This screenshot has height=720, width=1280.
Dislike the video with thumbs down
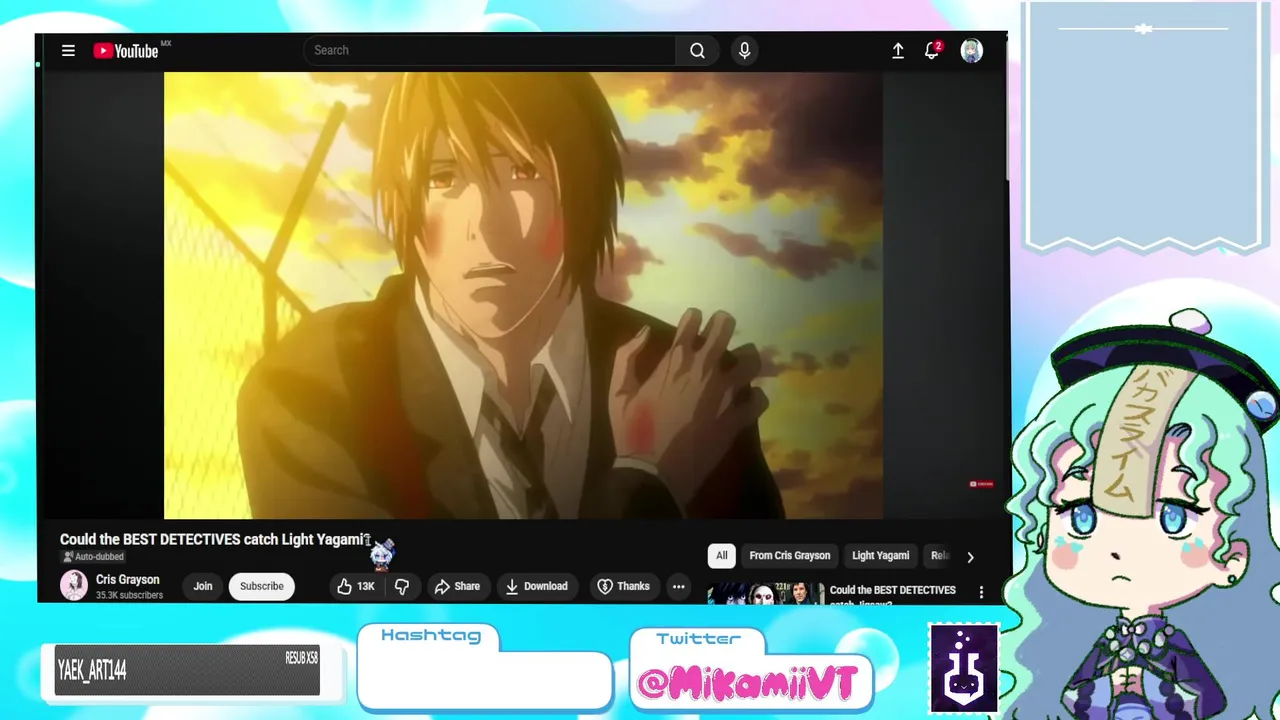[402, 586]
